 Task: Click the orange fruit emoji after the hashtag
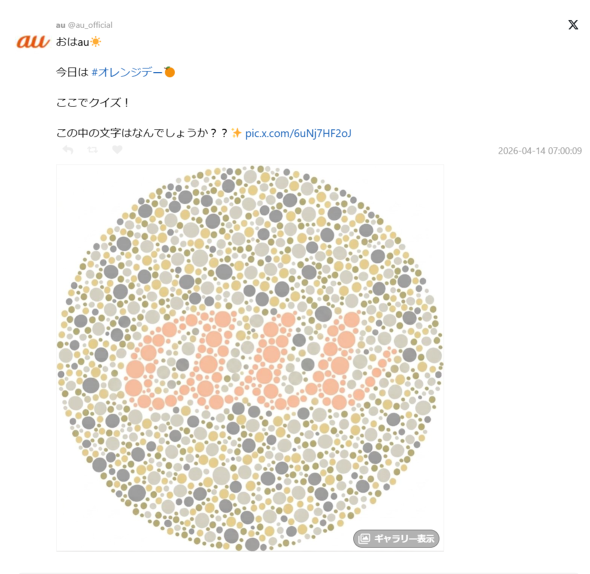pos(170,72)
